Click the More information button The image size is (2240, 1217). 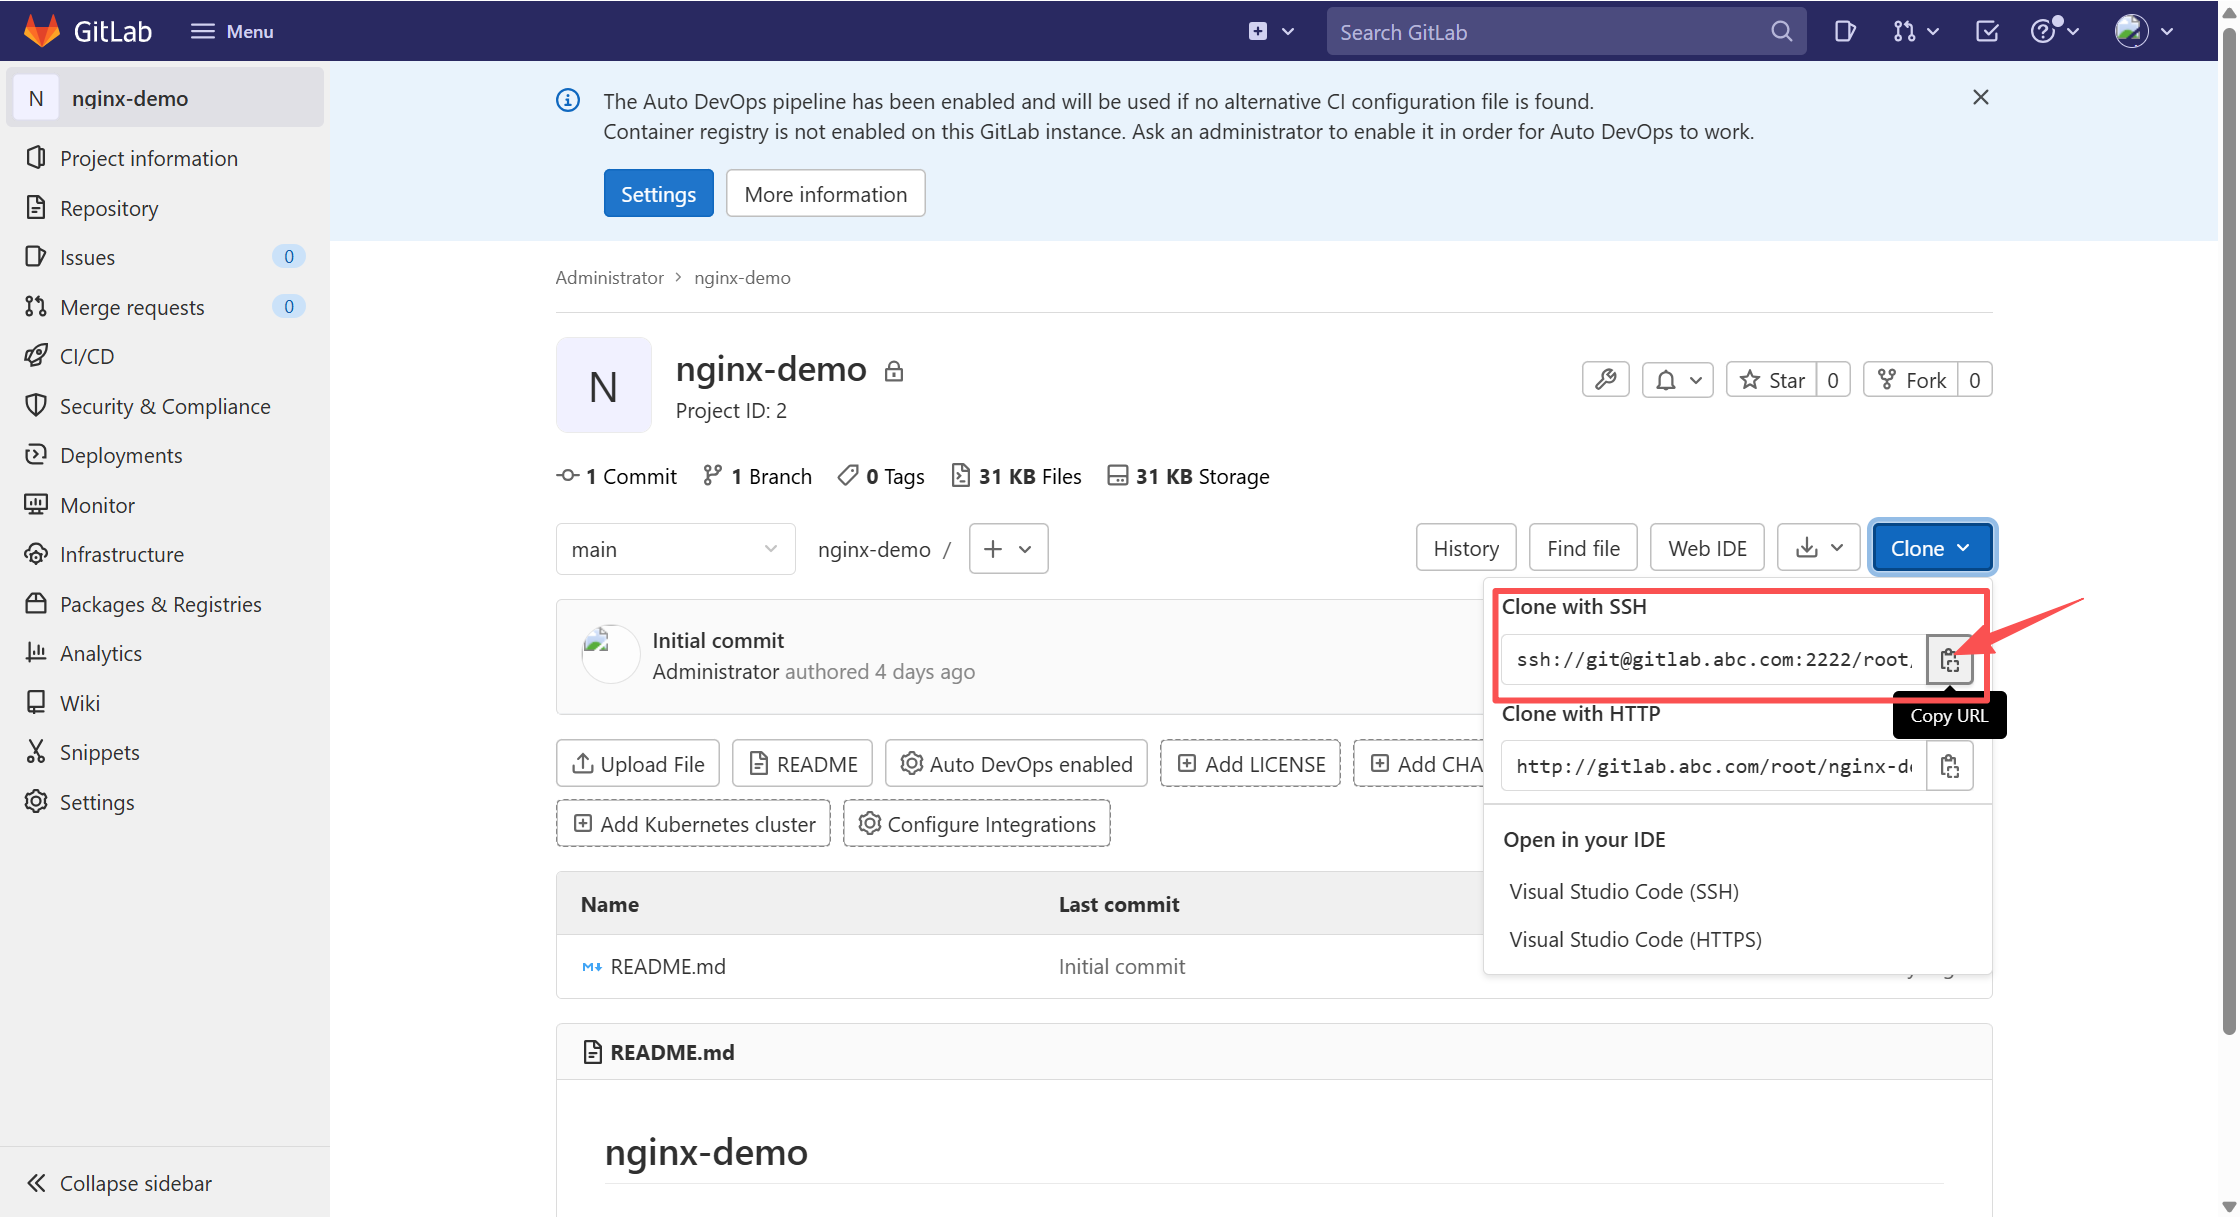pyautogui.click(x=825, y=193)
